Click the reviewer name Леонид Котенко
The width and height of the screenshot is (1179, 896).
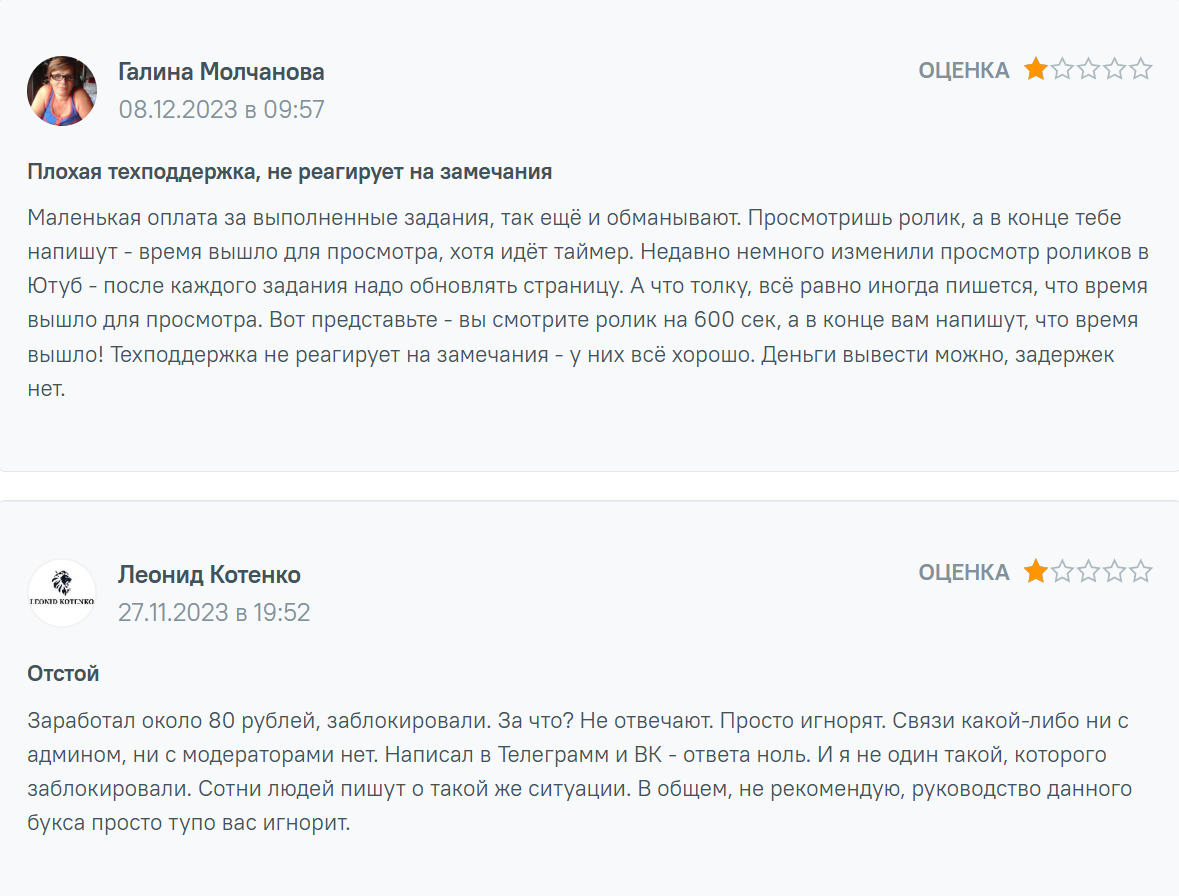point(209,575)
